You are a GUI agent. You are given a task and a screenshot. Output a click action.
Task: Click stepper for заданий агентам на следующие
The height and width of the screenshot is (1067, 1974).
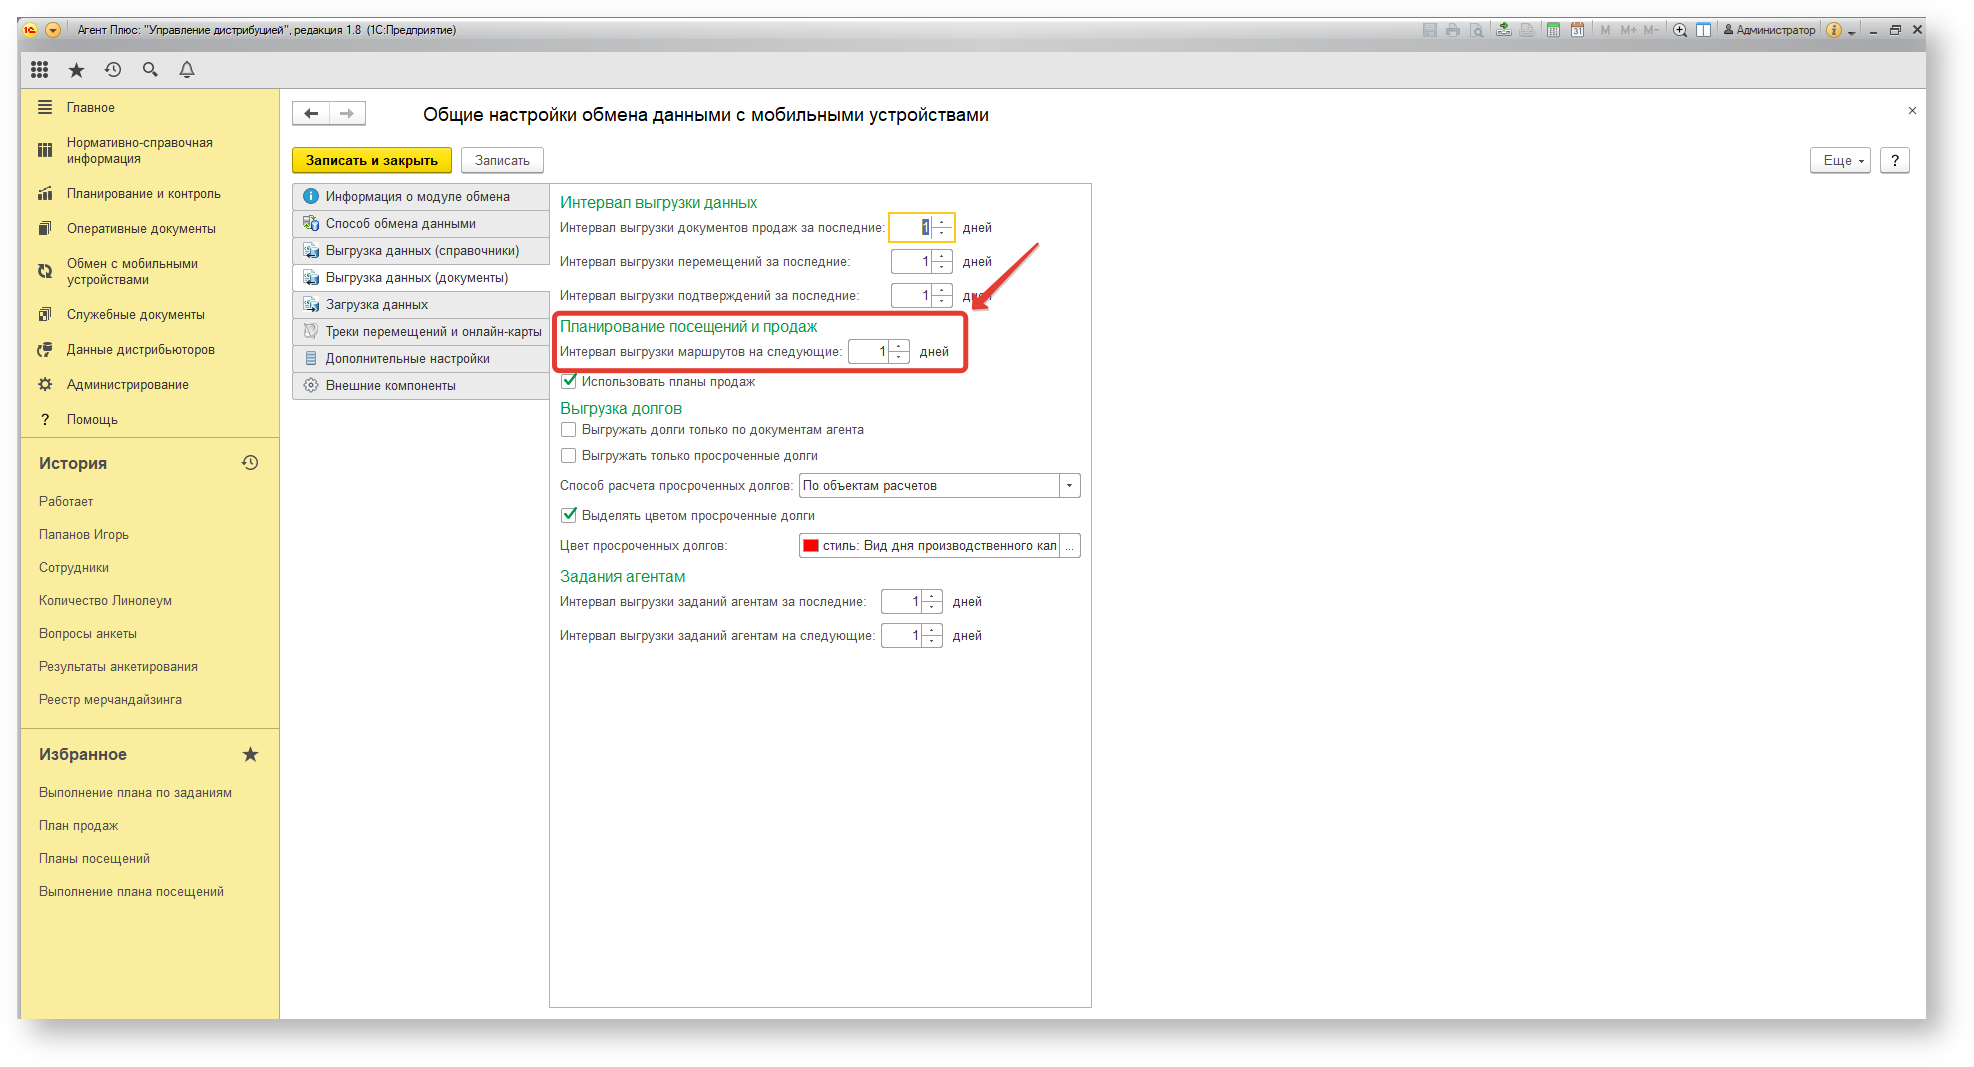(932, 636)
